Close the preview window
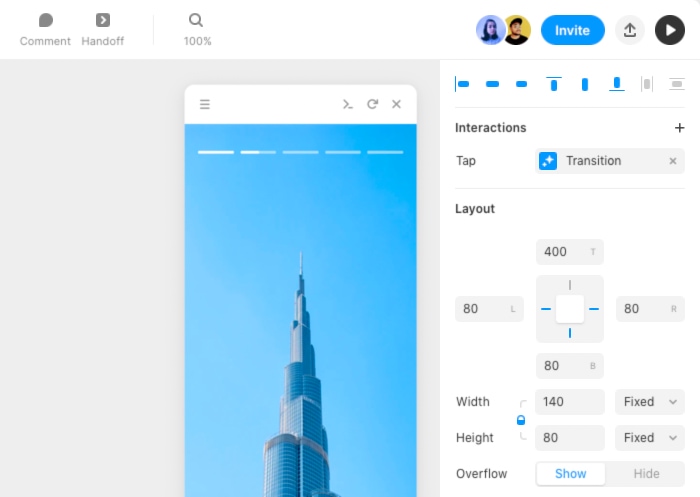This screenshot has width=700, height=497. pos(396,104)
